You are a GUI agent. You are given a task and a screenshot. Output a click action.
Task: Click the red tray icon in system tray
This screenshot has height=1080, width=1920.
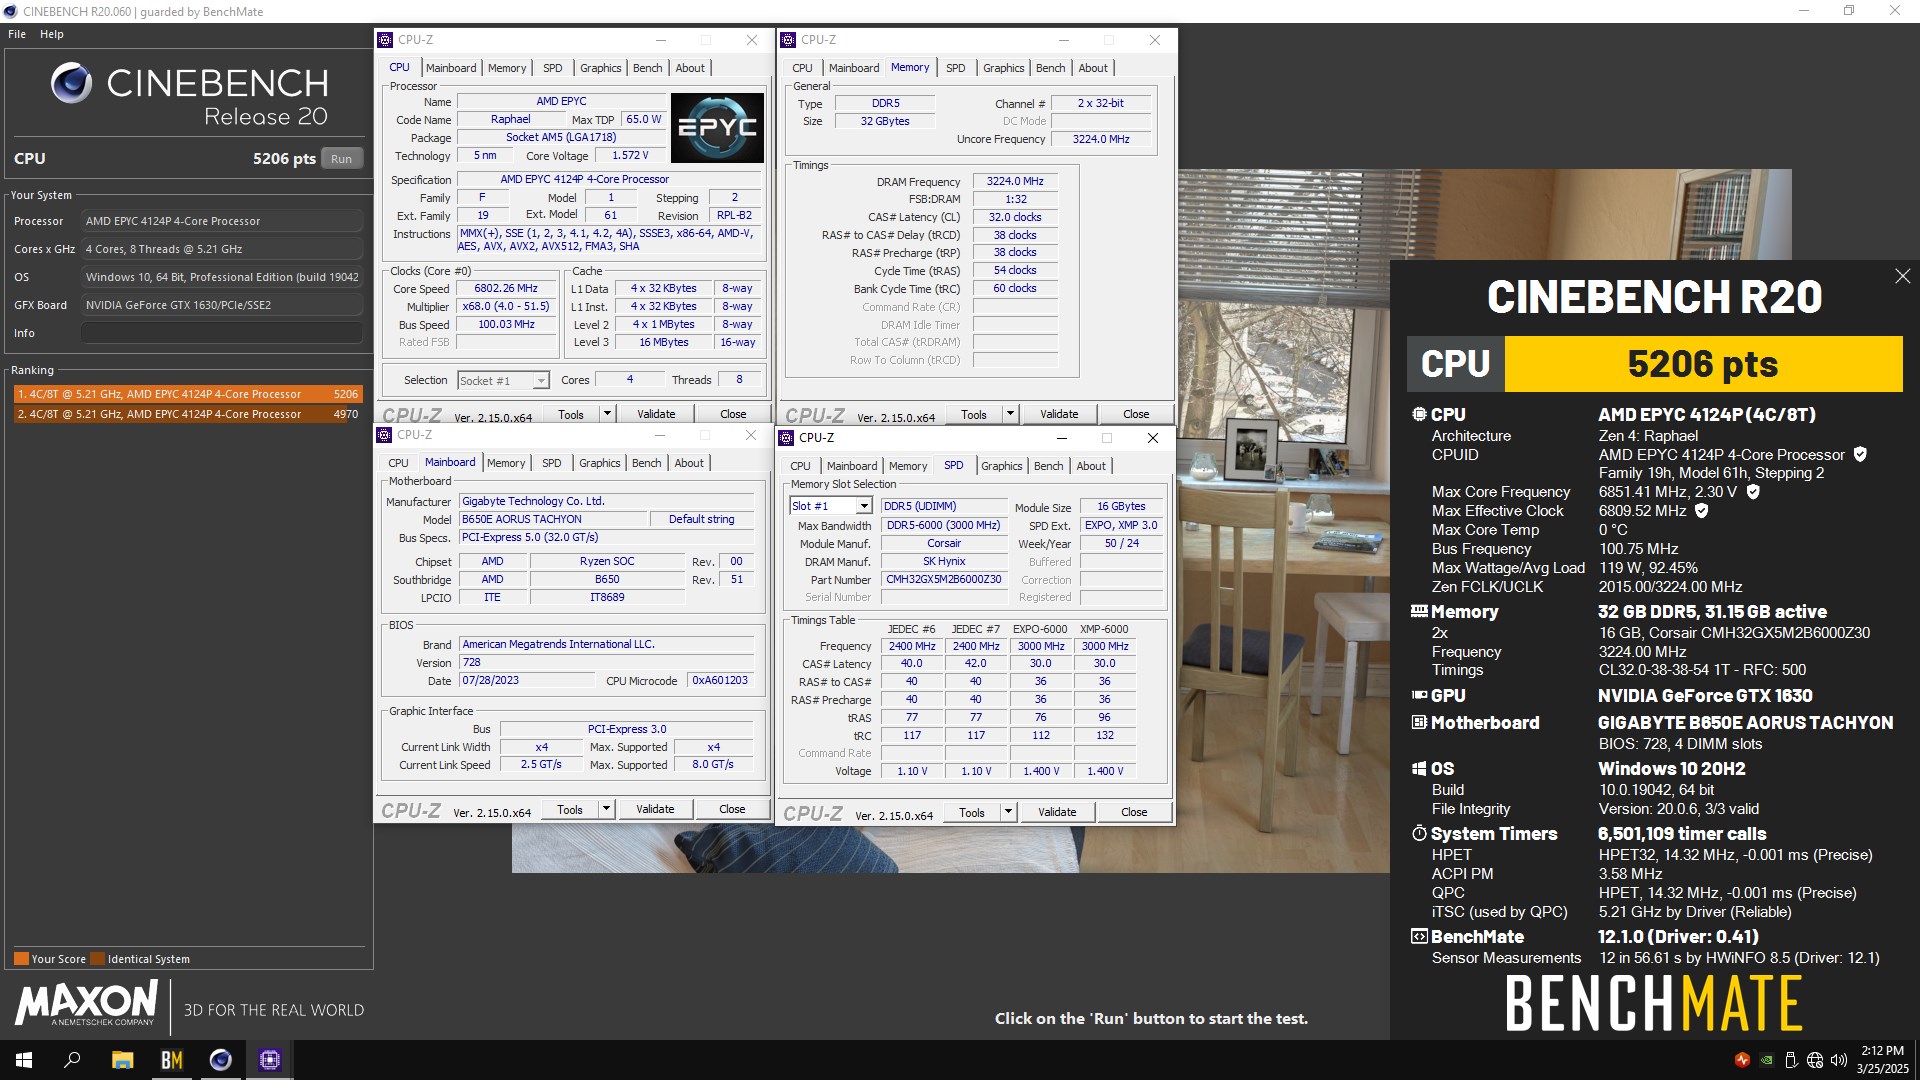[x=1742, y=1060]
